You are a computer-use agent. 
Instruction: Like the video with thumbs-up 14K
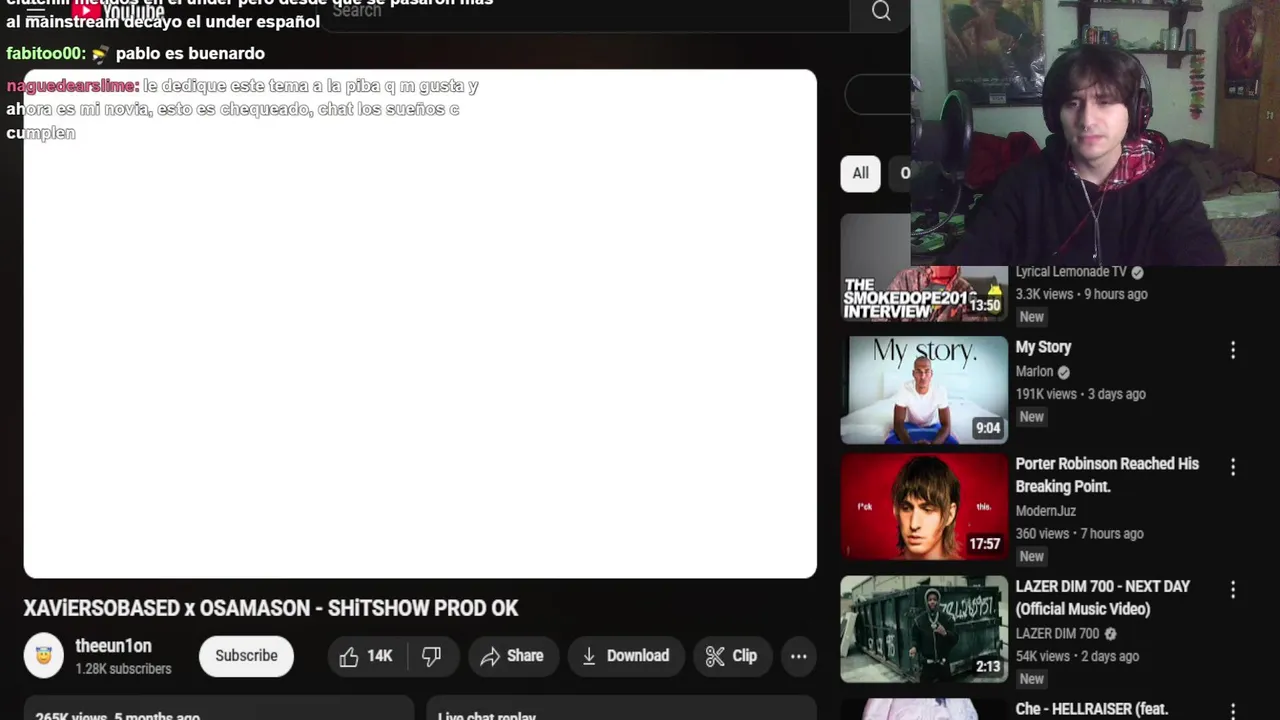(x=366, y=656)
